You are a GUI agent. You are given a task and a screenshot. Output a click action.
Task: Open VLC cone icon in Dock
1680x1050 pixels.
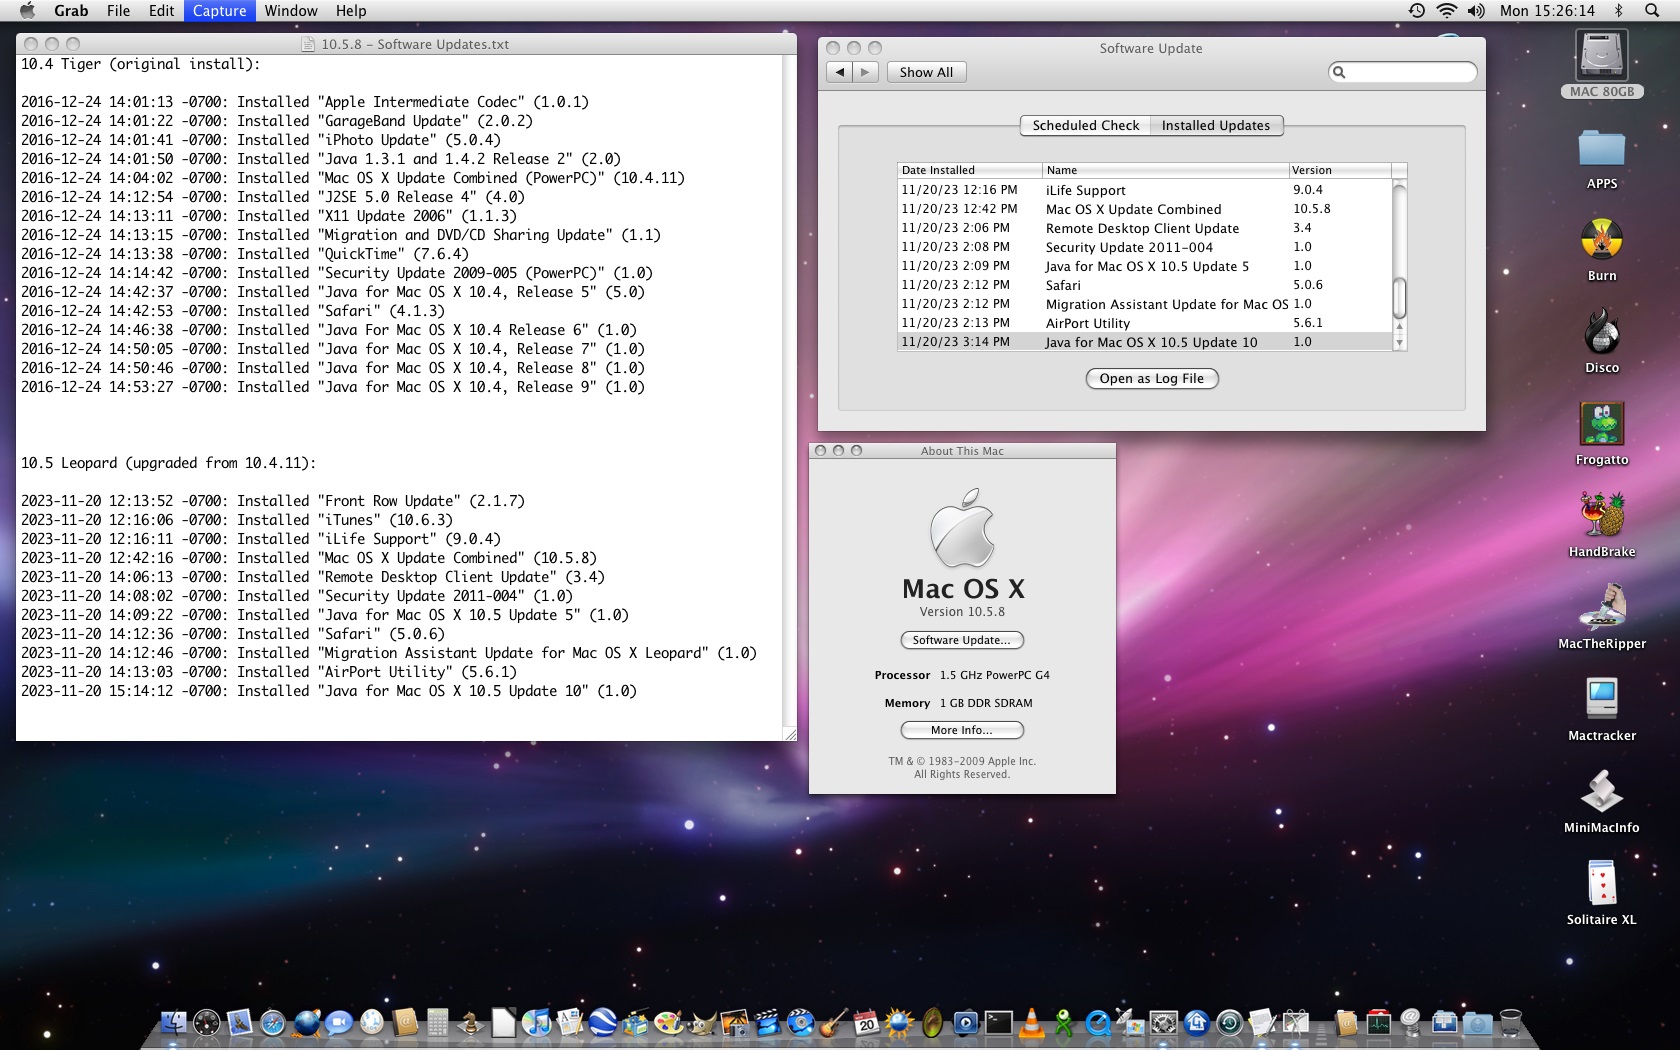(x=1032, y=1022)
